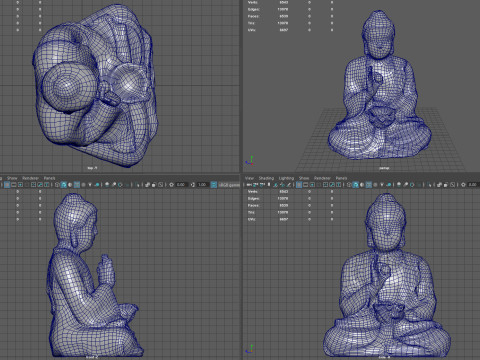Toggle Grid display in front view toolbar

click(299, 184)
